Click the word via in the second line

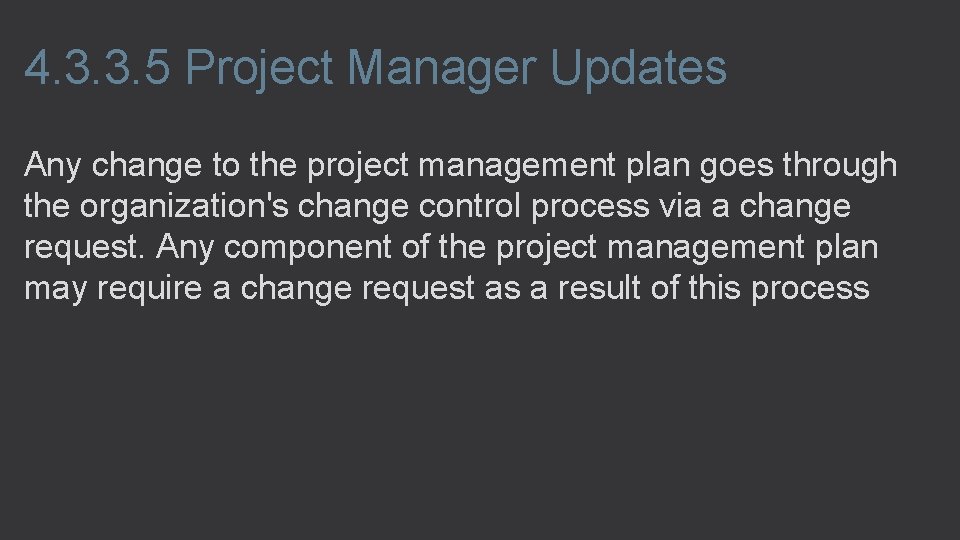(680, 206)
